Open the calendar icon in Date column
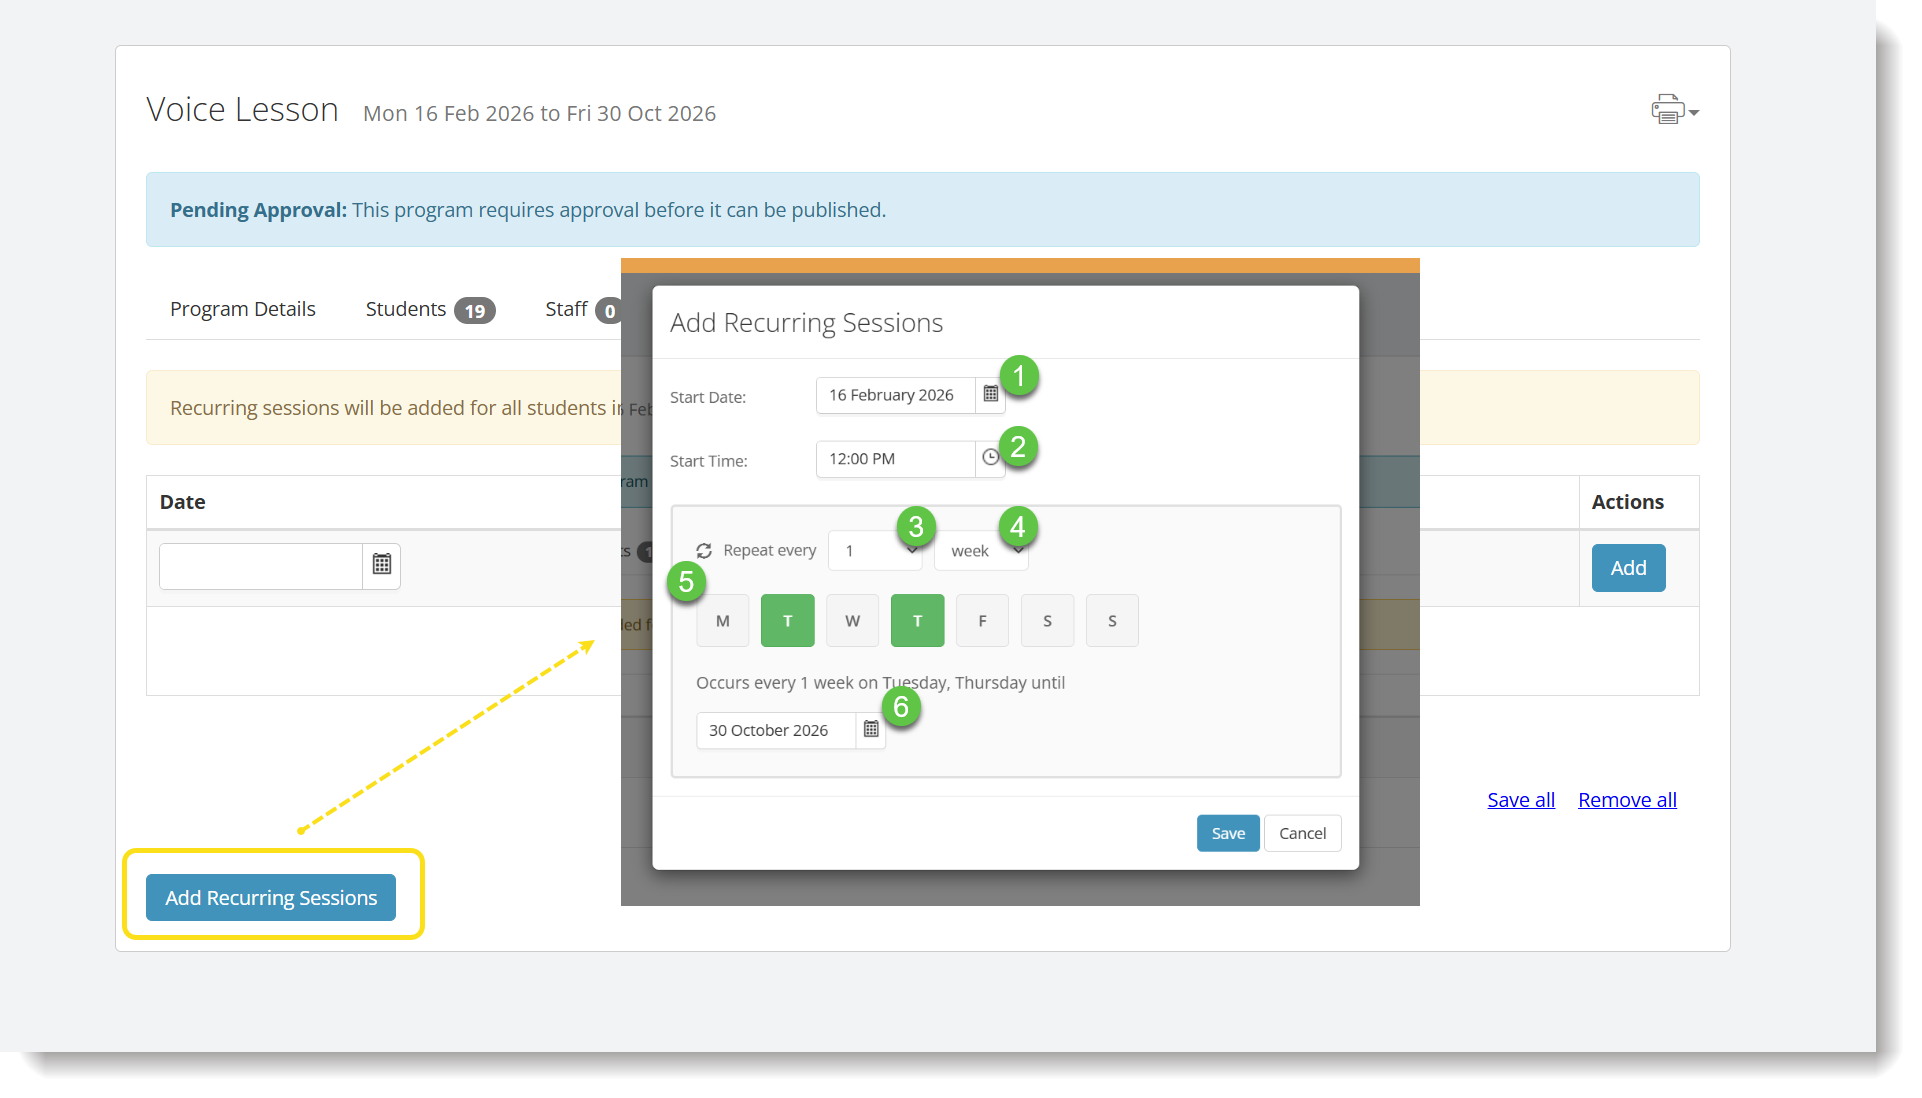1922x1098 pixels. point(381,565)
